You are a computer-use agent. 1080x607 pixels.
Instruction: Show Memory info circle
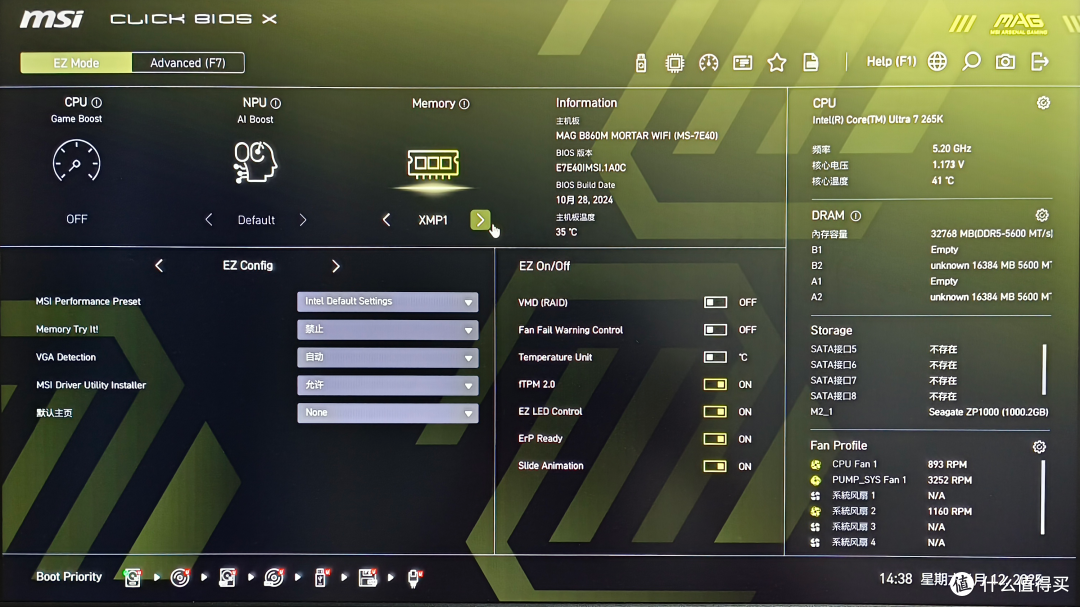pos(464,104)
